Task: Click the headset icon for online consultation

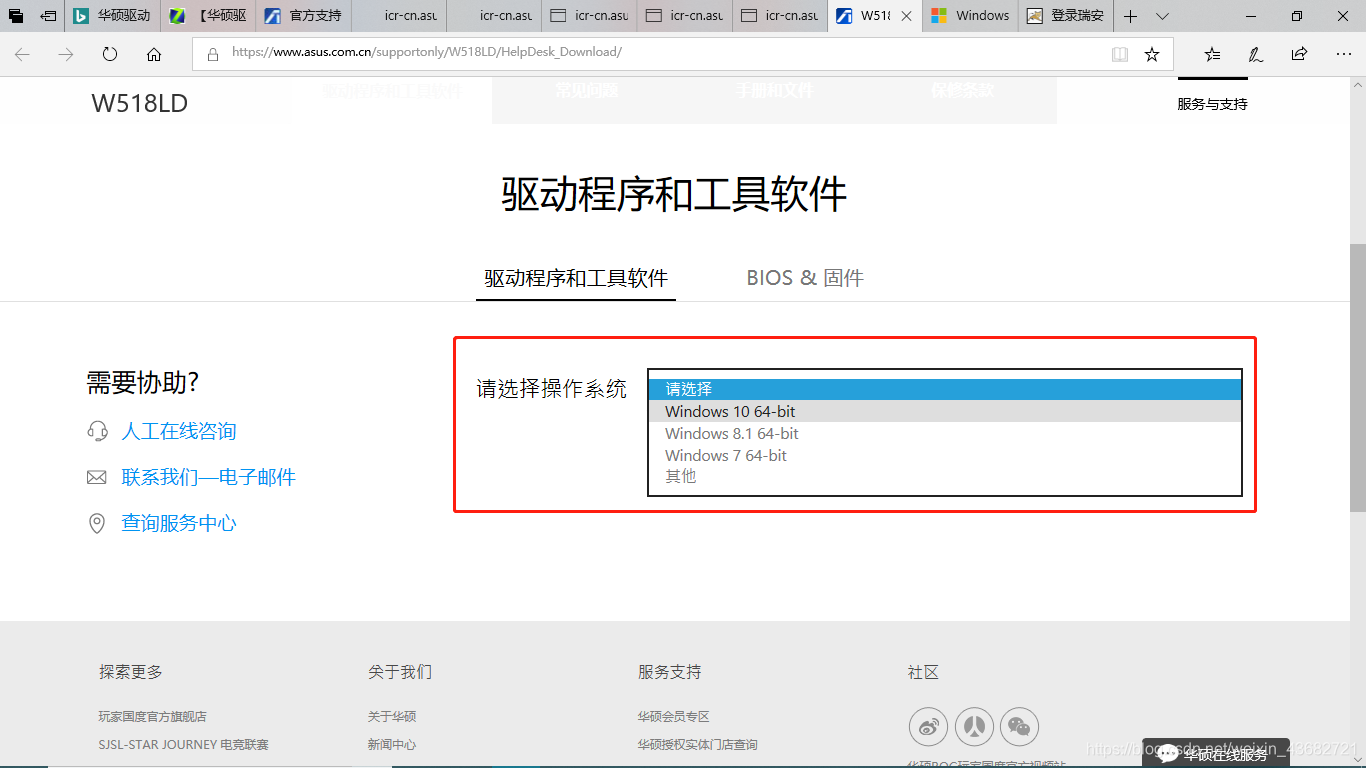Action: [x=97, y=431]
